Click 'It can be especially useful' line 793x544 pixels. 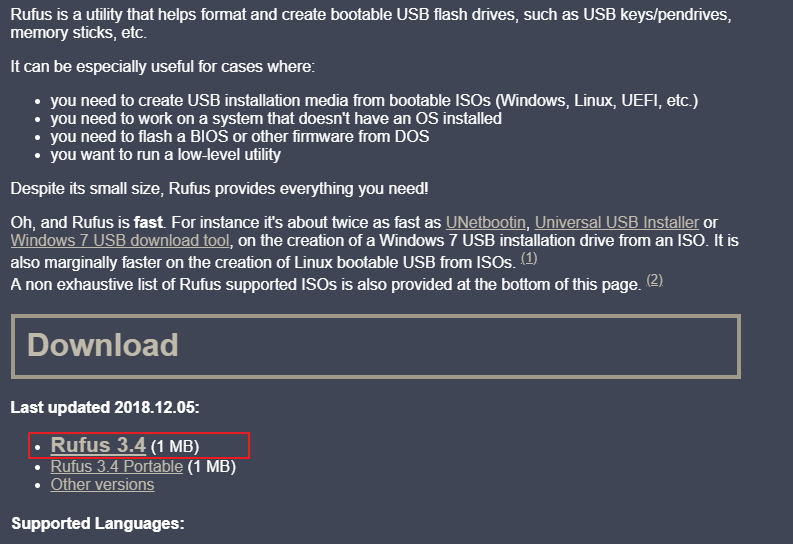(162, 66)
